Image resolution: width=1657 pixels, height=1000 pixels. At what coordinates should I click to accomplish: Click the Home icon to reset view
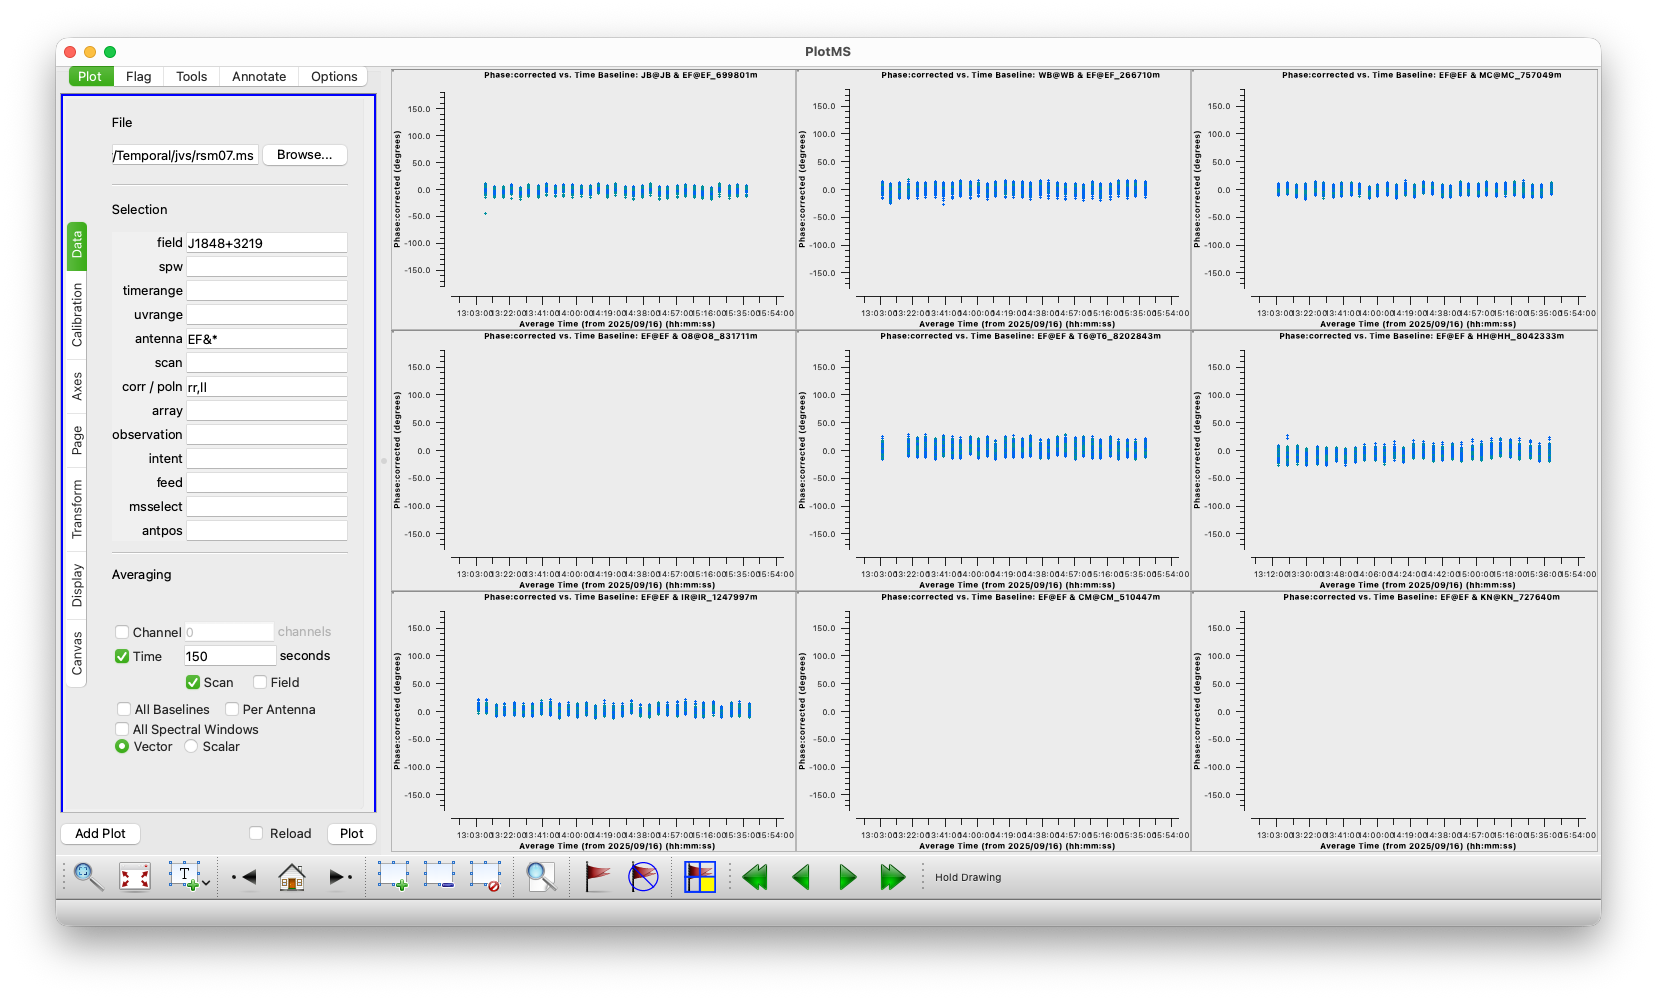[x=292, y=877]
